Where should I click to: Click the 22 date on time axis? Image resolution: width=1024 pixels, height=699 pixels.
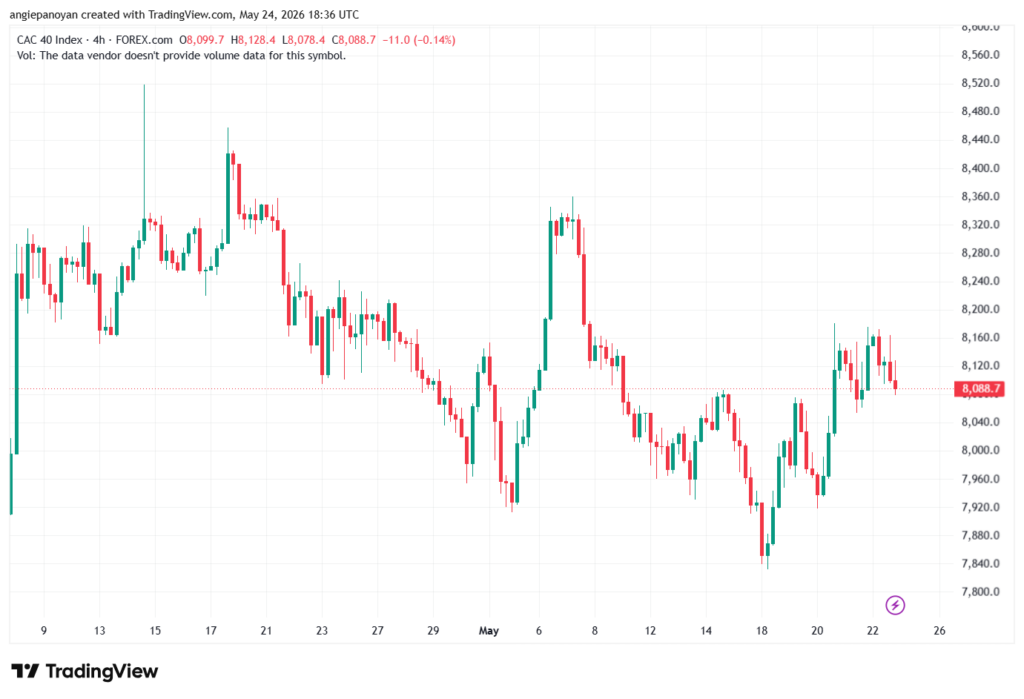pyautogui.click(x=872, y=630)
